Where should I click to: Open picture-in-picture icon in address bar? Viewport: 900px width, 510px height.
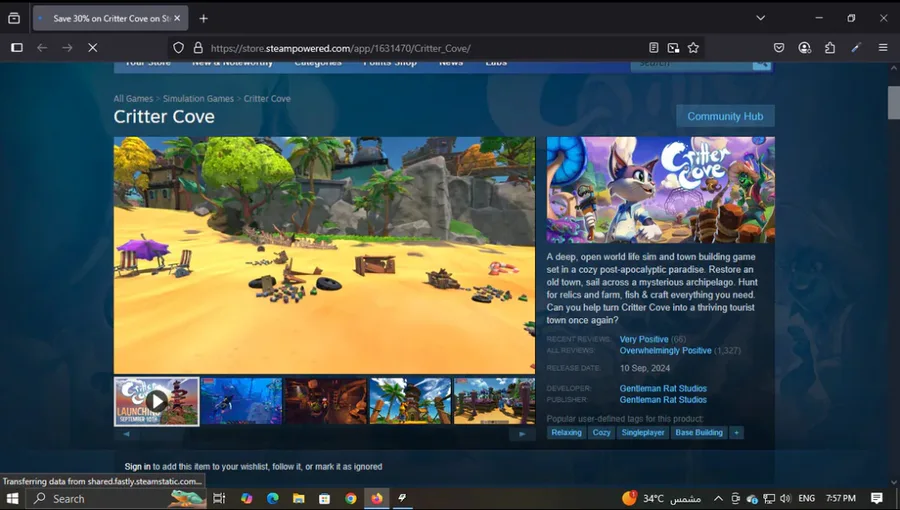(673, 48)
